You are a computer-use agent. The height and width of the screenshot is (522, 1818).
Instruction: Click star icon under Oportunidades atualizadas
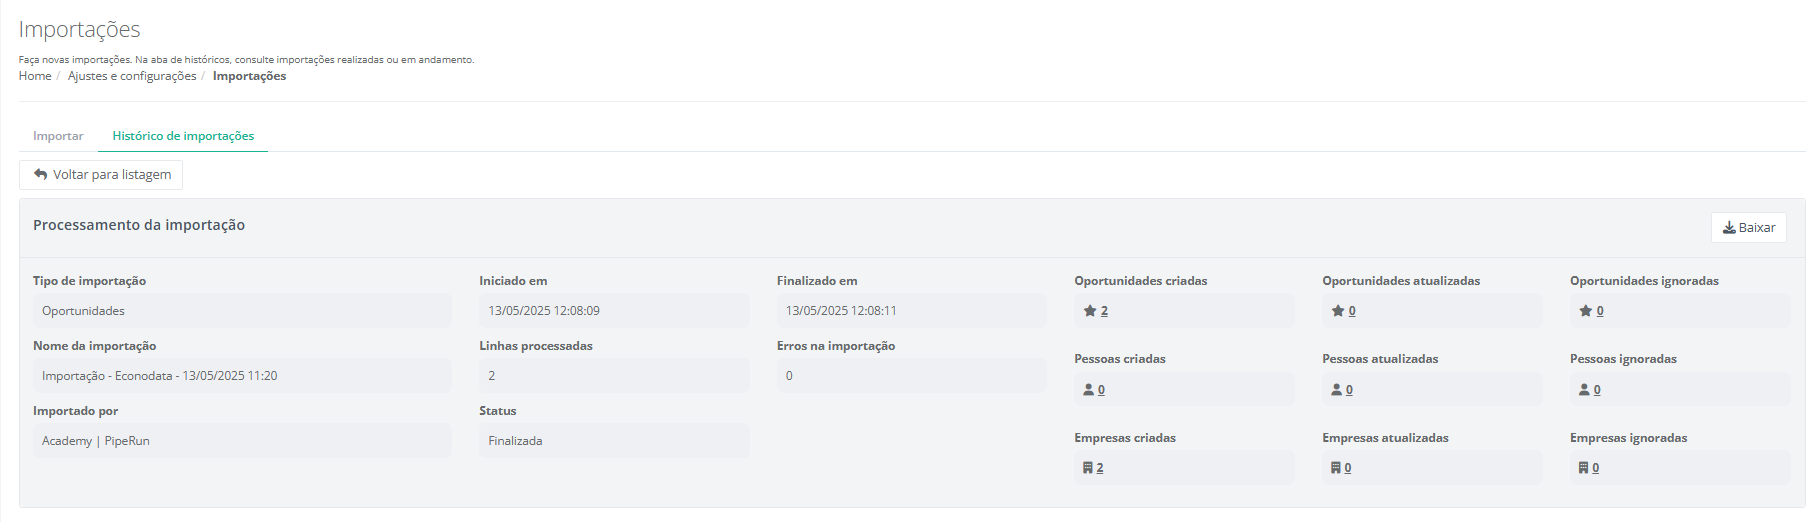pos(1338,311)
